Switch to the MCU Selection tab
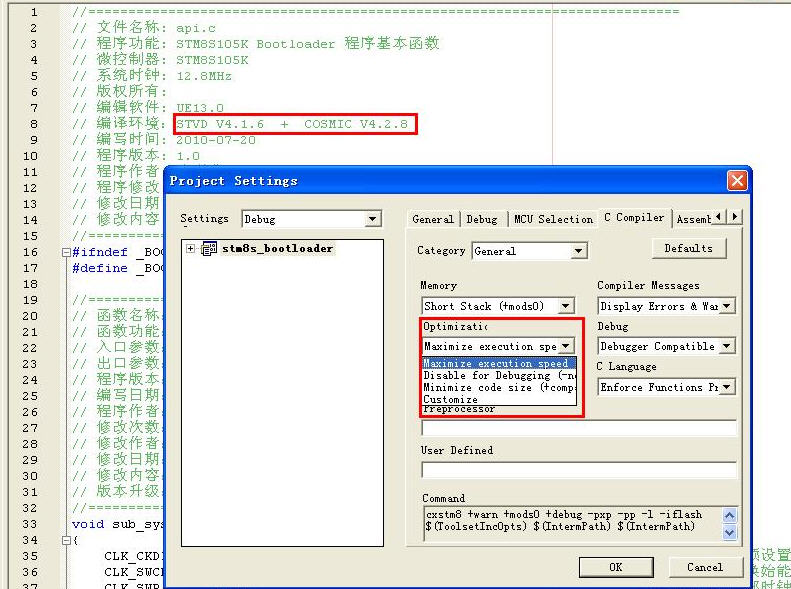The image size is (791, 589). point(552,219)
